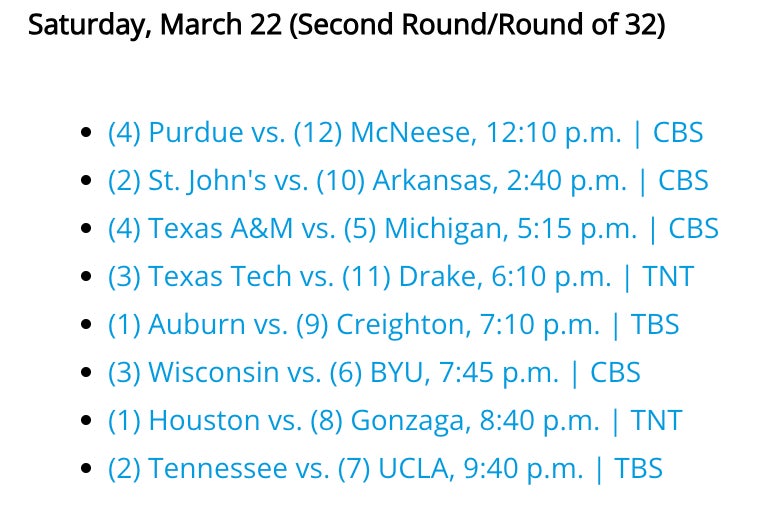Open the Auburn vs. Creighton game link

[x=393, y=324]
